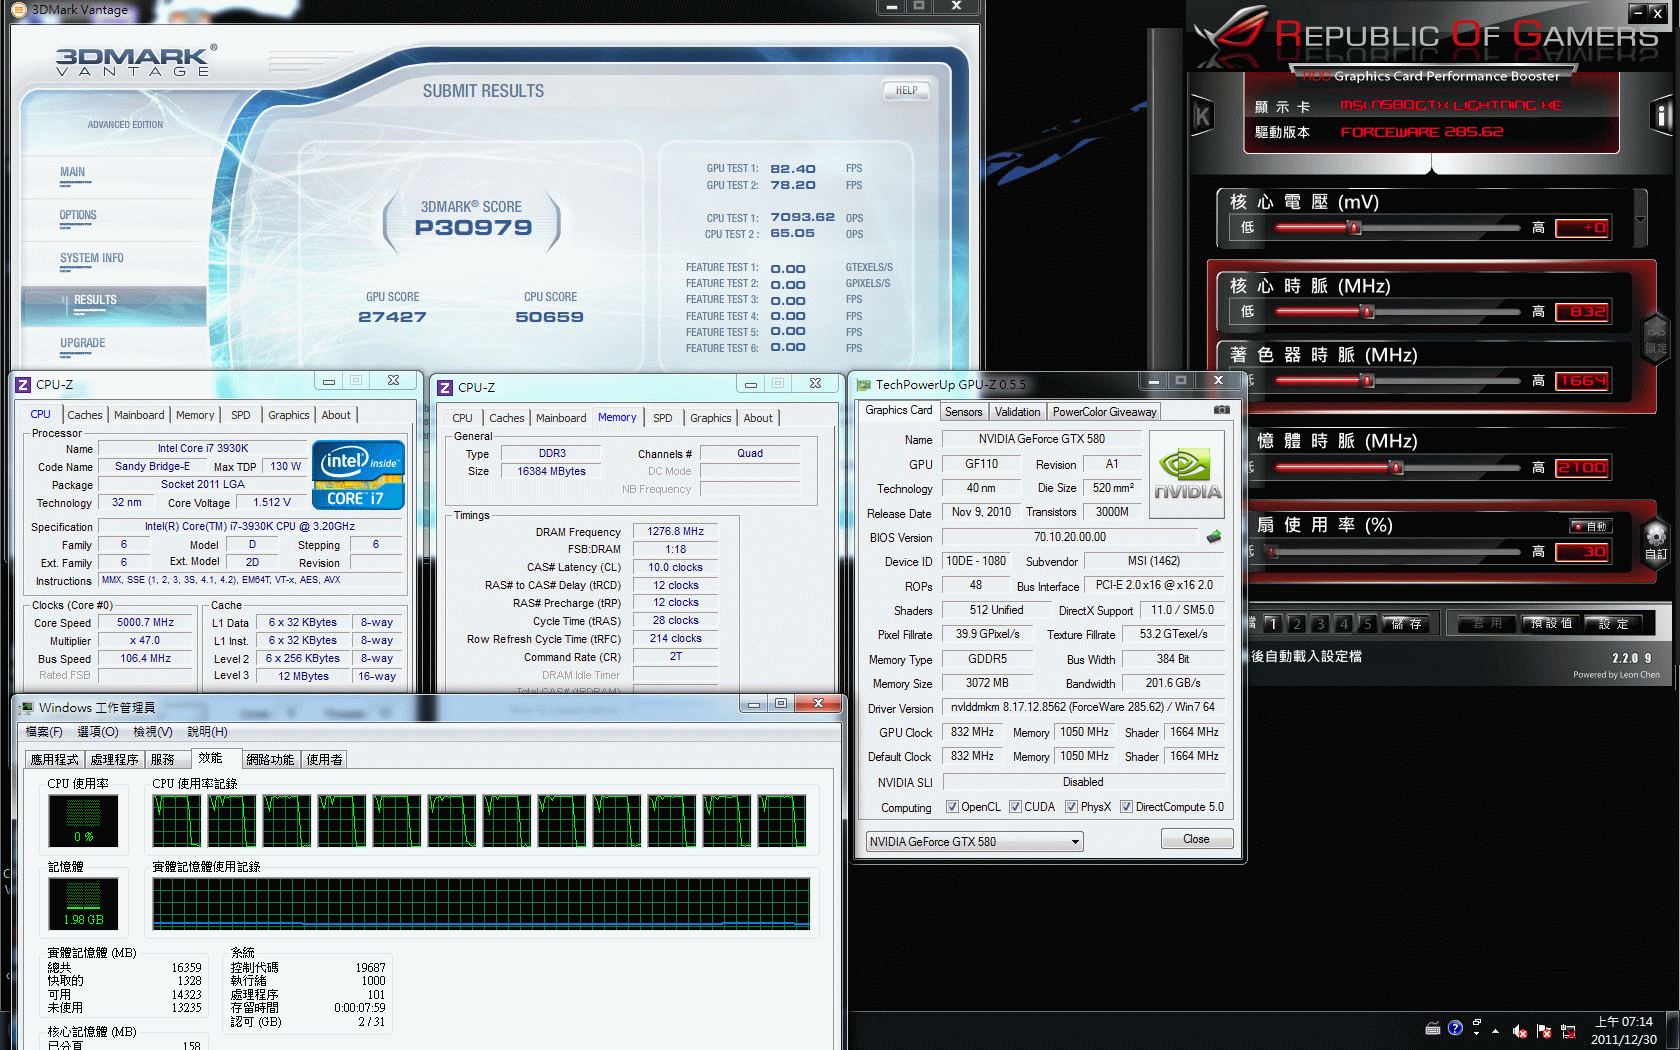
Task: Click the Show Desktop strip
Action: 1673,1030
